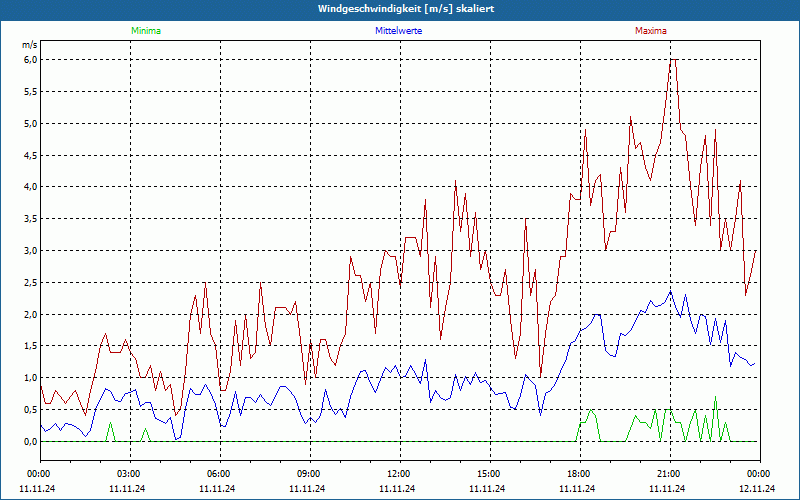The height and width of the screenshot is (500, 800).
Task: Click the '0,5' y-axis value
Action: (31, 410)
